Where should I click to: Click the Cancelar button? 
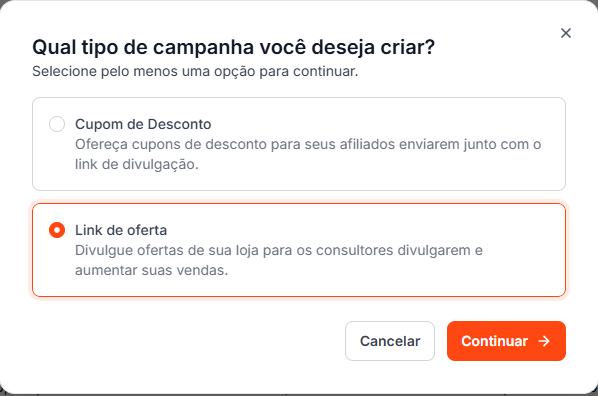[390, 341]
